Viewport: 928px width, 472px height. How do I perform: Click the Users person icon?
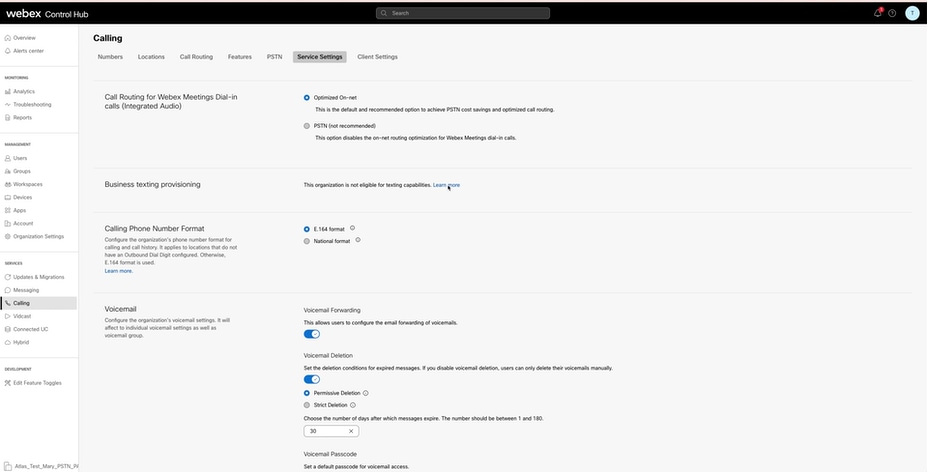point(8,159)
